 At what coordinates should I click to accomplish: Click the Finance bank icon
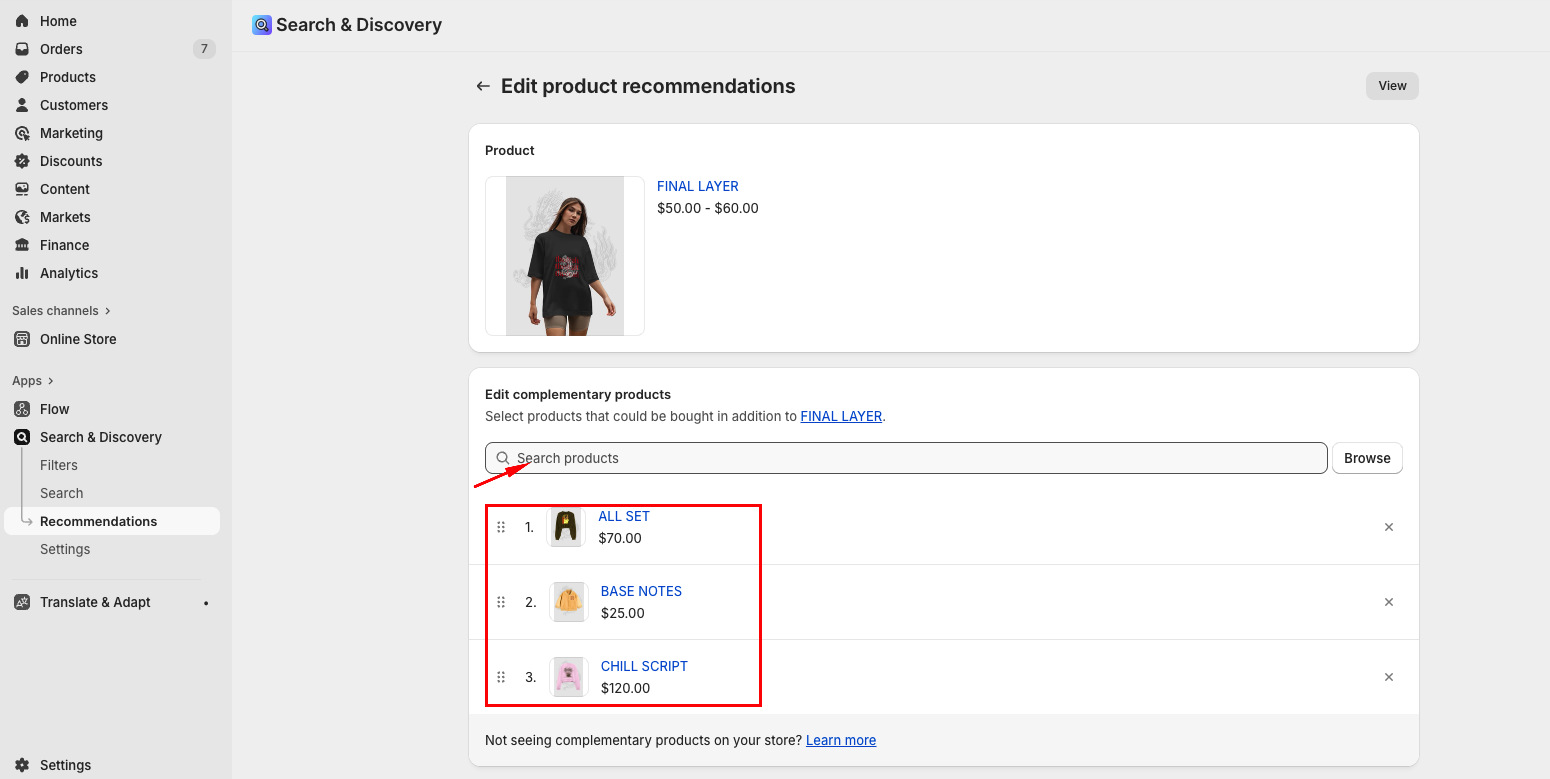point(22,245)
